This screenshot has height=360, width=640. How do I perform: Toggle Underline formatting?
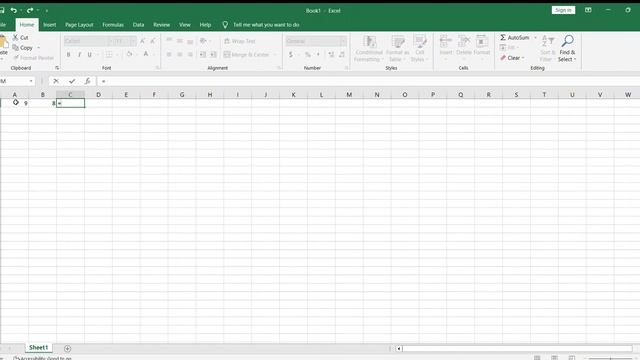coord(89,54)
